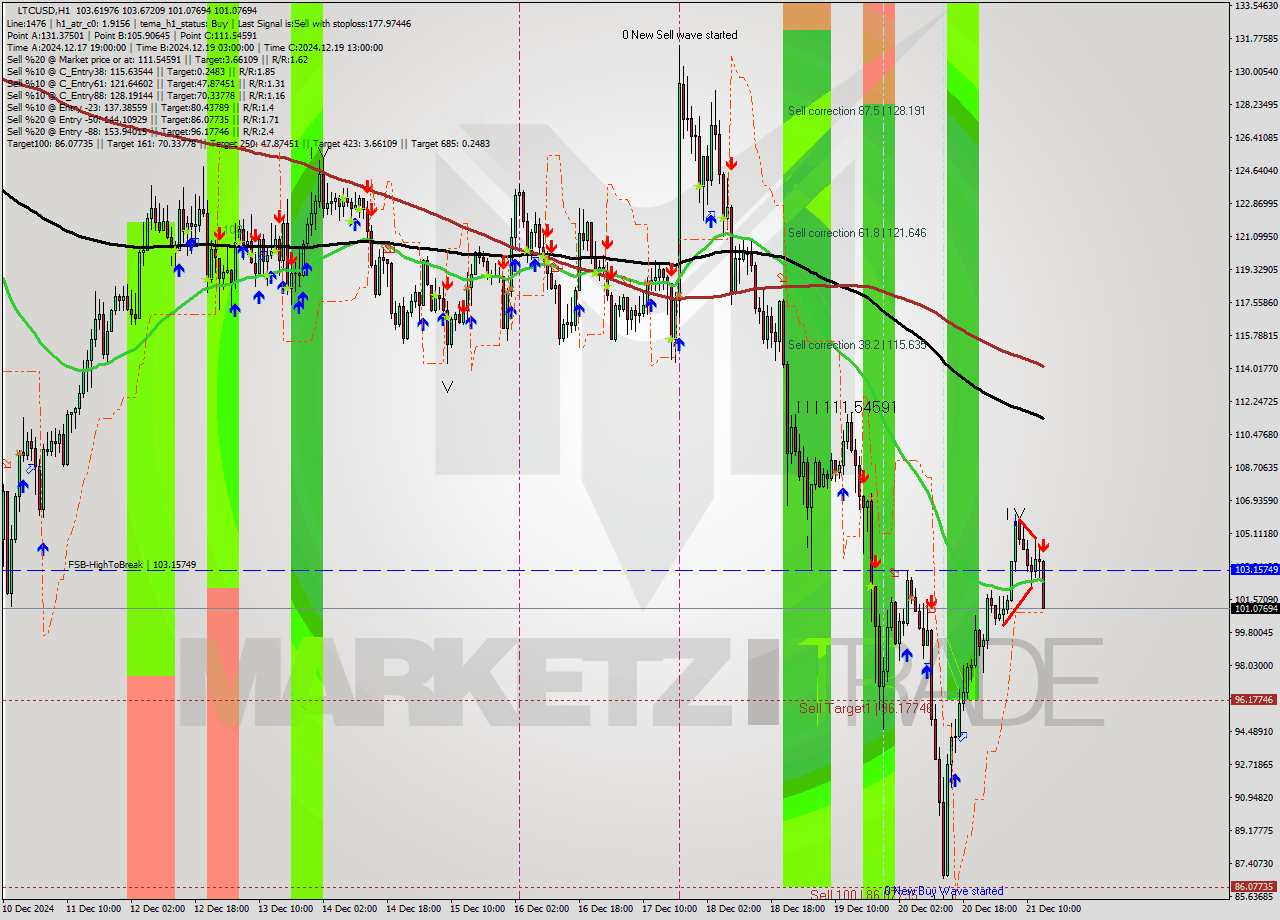
Task: Click the '11 Dec 10:00' time label
Action: pos(94,909)
